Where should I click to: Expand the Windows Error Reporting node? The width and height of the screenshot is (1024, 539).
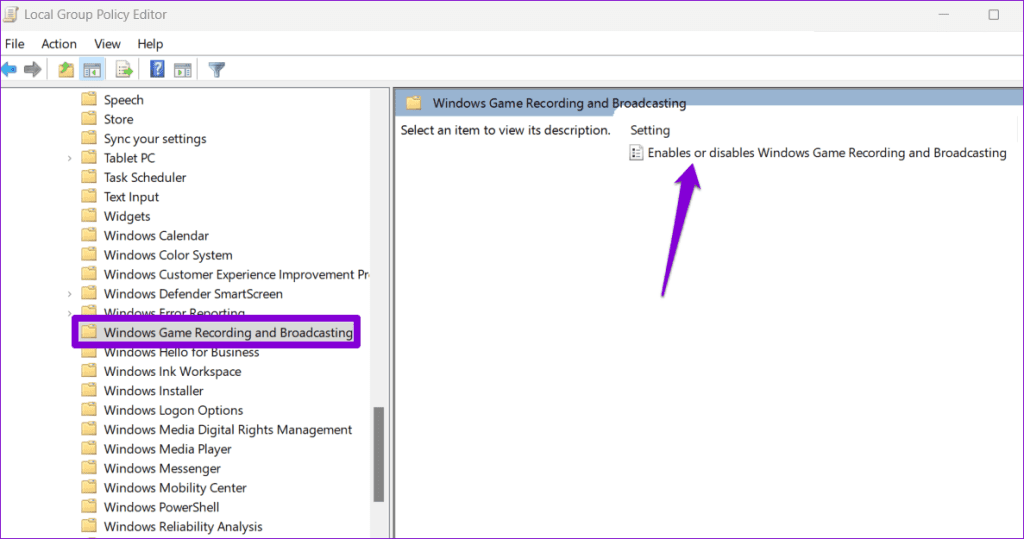click(69, 313)
